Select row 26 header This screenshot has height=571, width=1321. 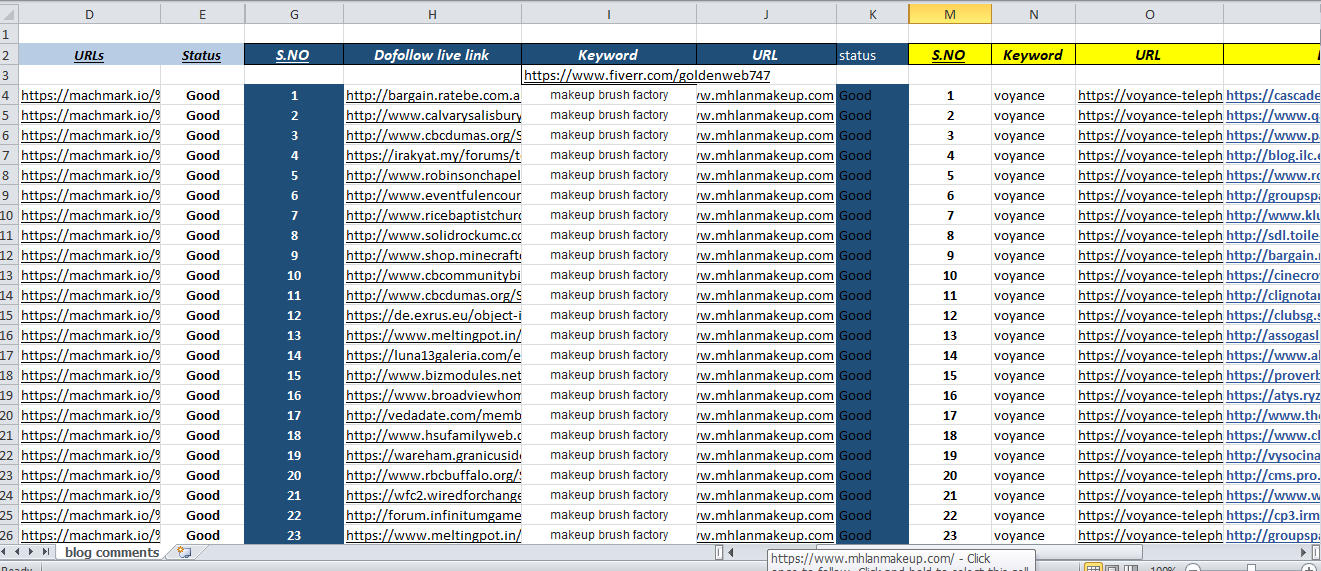click(x=9, y=535)
